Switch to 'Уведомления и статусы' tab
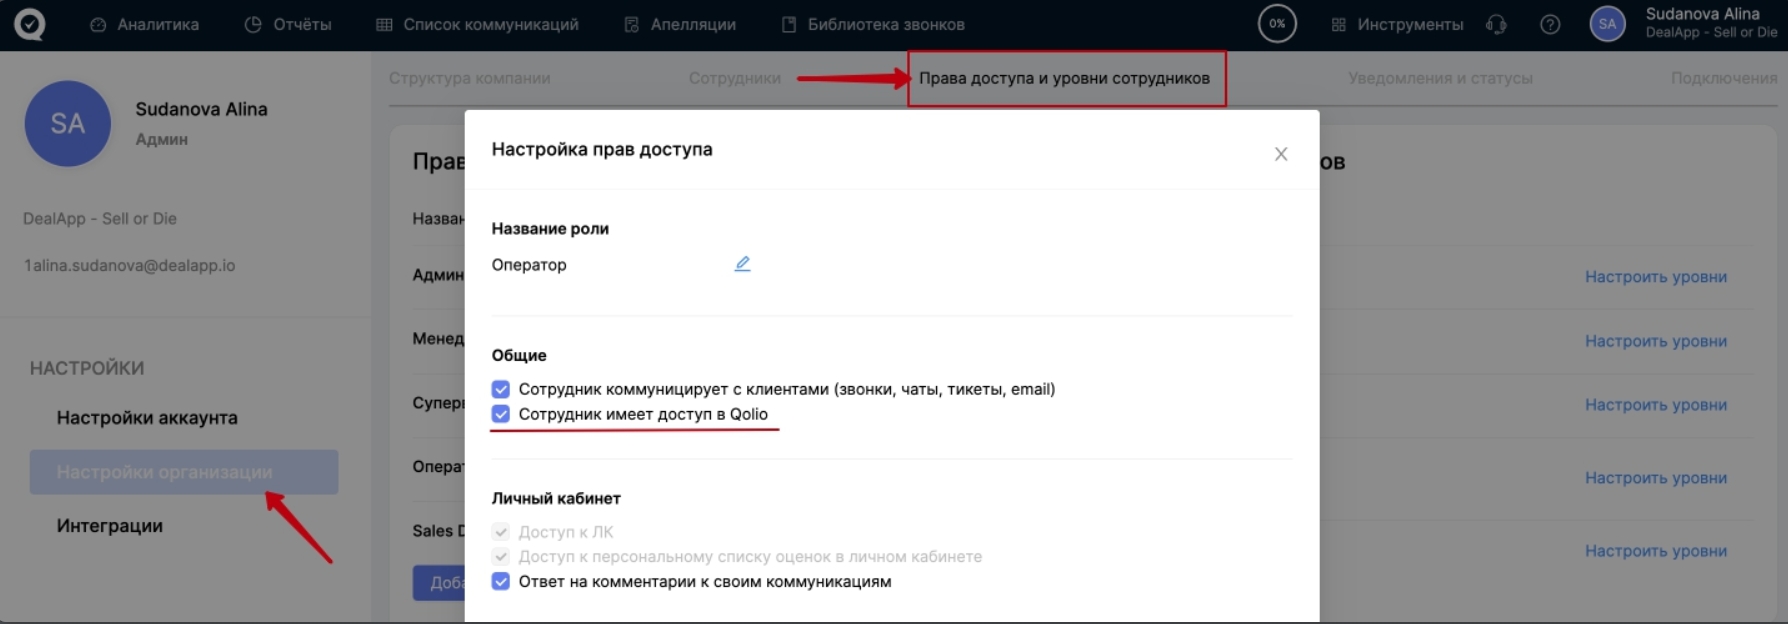This screenshot has width=1788, height=624. (x=1440, y=78)
